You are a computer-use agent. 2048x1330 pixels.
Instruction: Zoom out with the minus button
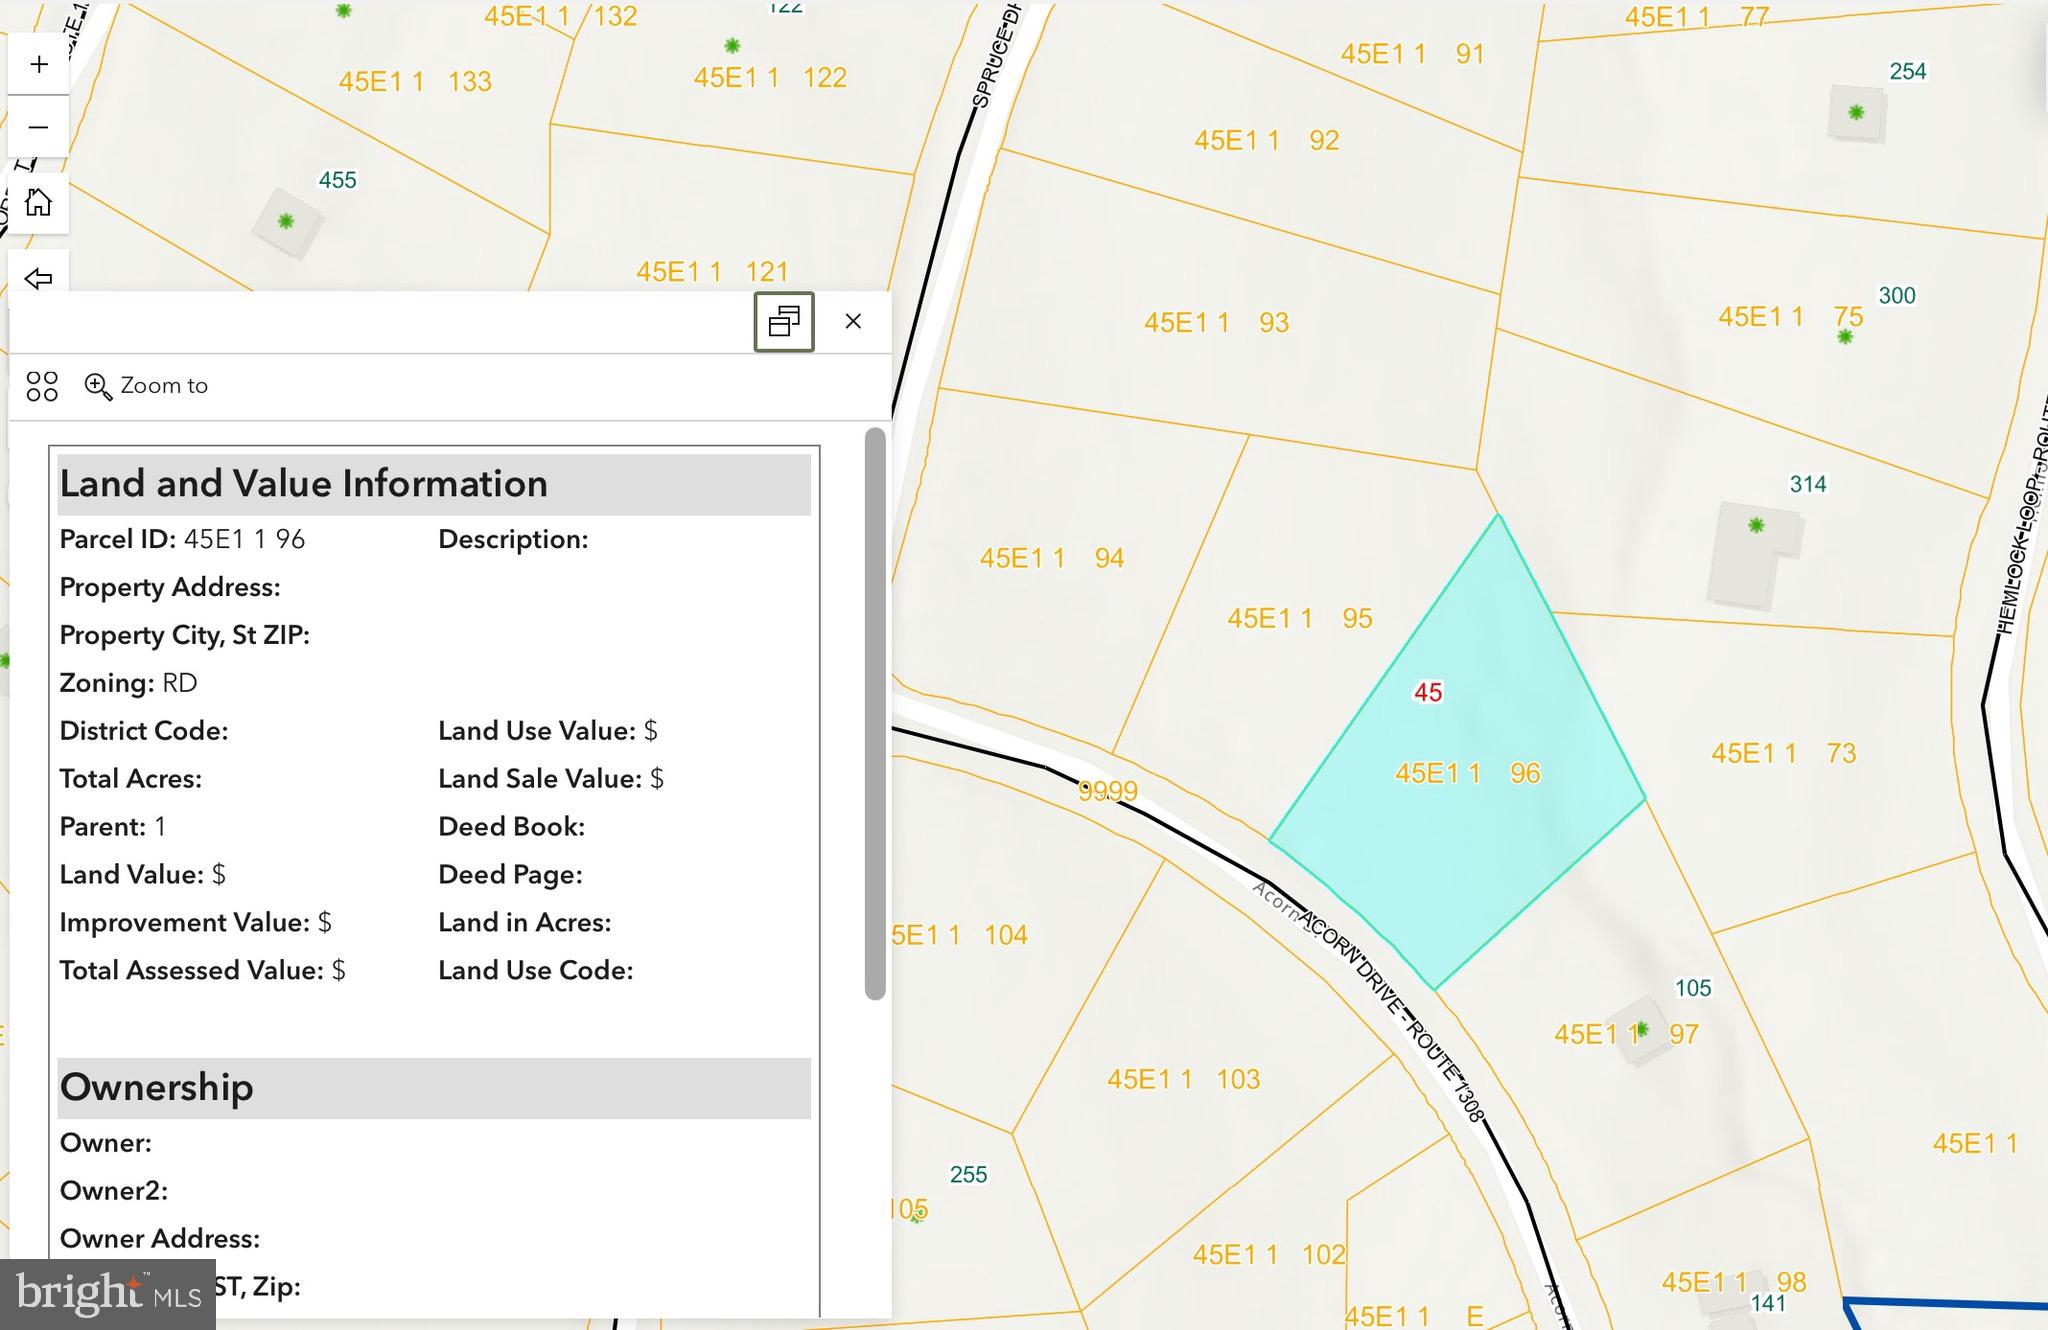coord(39,127)
